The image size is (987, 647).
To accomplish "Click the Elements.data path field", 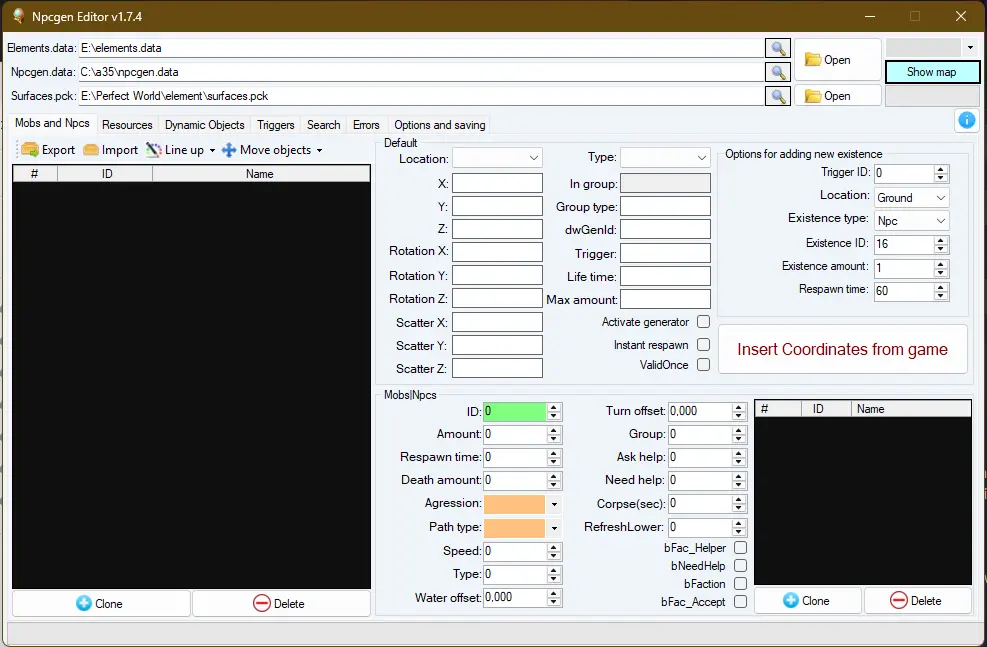I will (x=421, y=48).
